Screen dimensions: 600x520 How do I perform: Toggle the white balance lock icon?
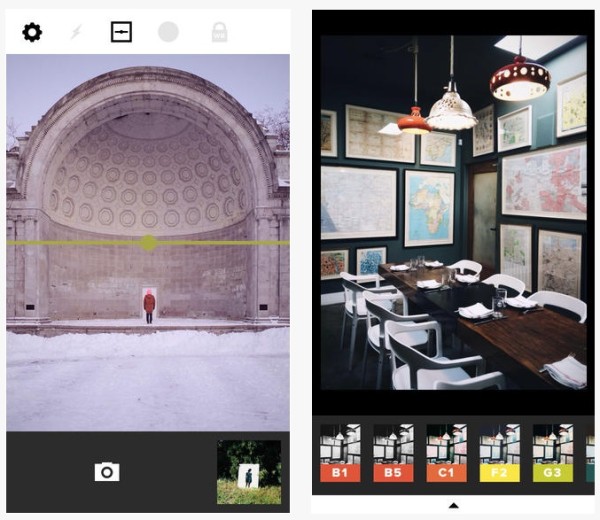pos(219,32)
